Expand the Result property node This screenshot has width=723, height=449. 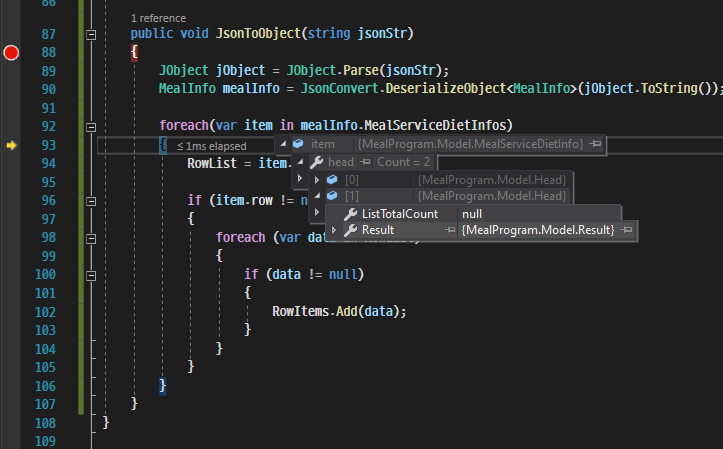(x=334, y=230)
